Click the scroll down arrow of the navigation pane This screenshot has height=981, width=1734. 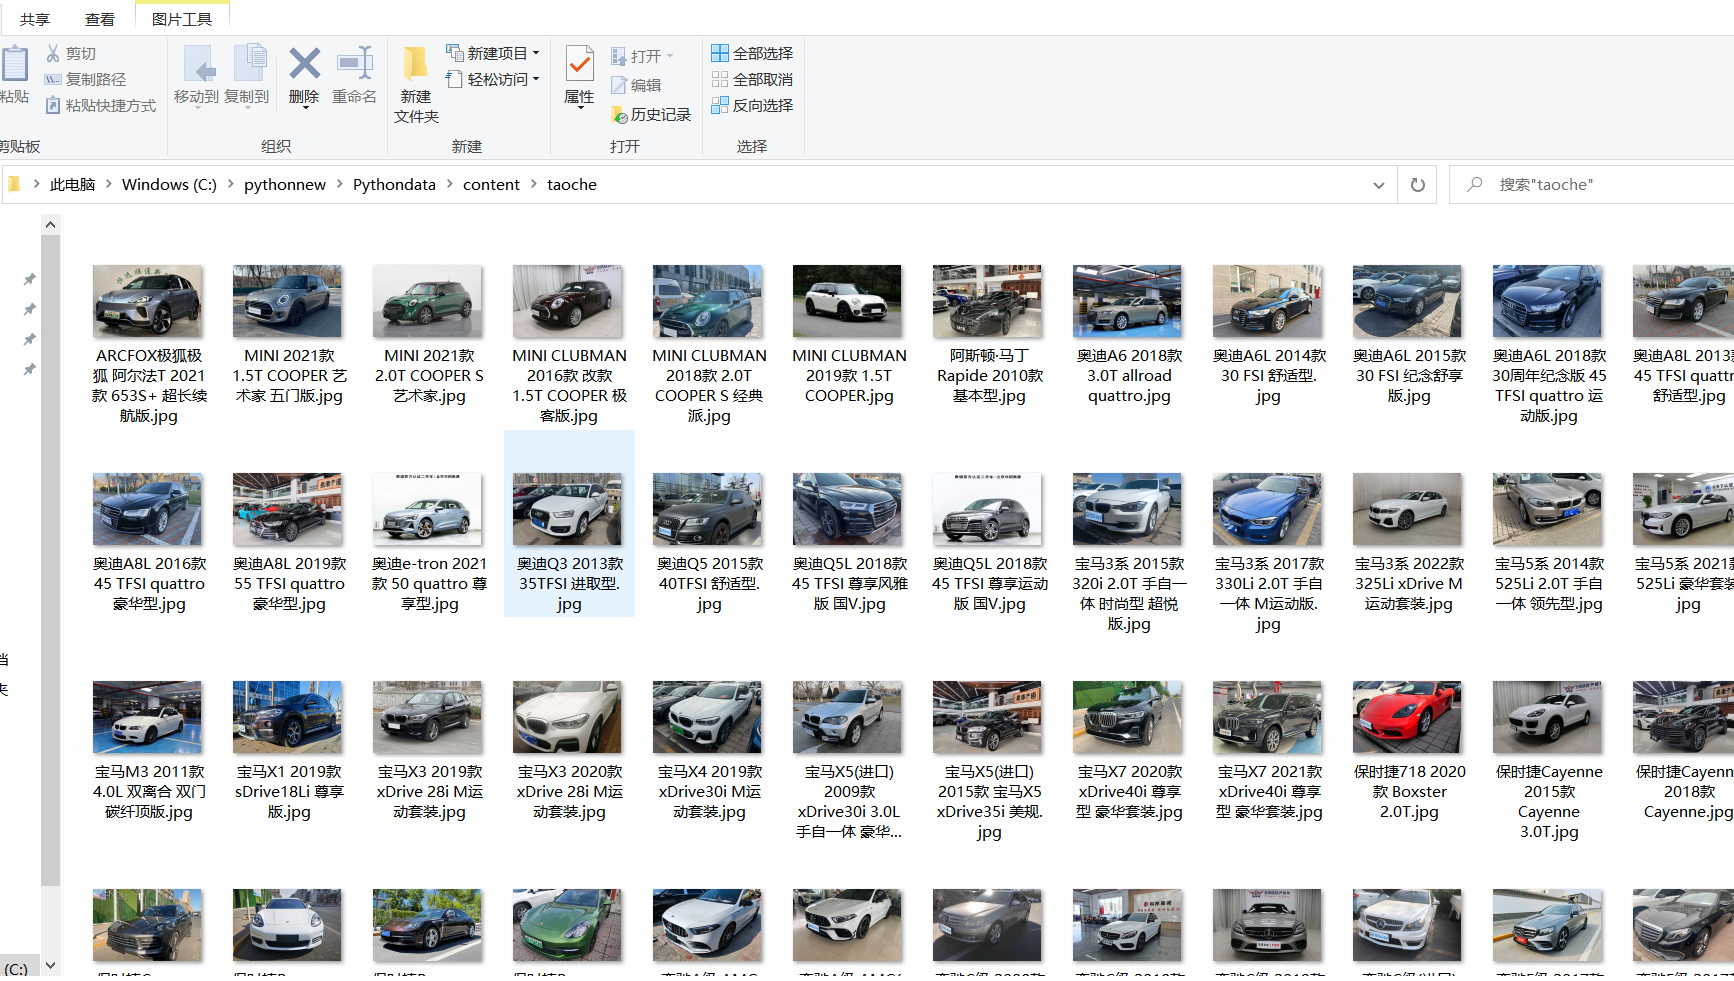51,966
